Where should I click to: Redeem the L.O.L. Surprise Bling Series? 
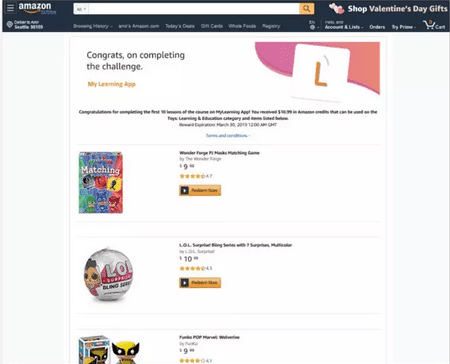pyautogui.click(x=200, y=283)
